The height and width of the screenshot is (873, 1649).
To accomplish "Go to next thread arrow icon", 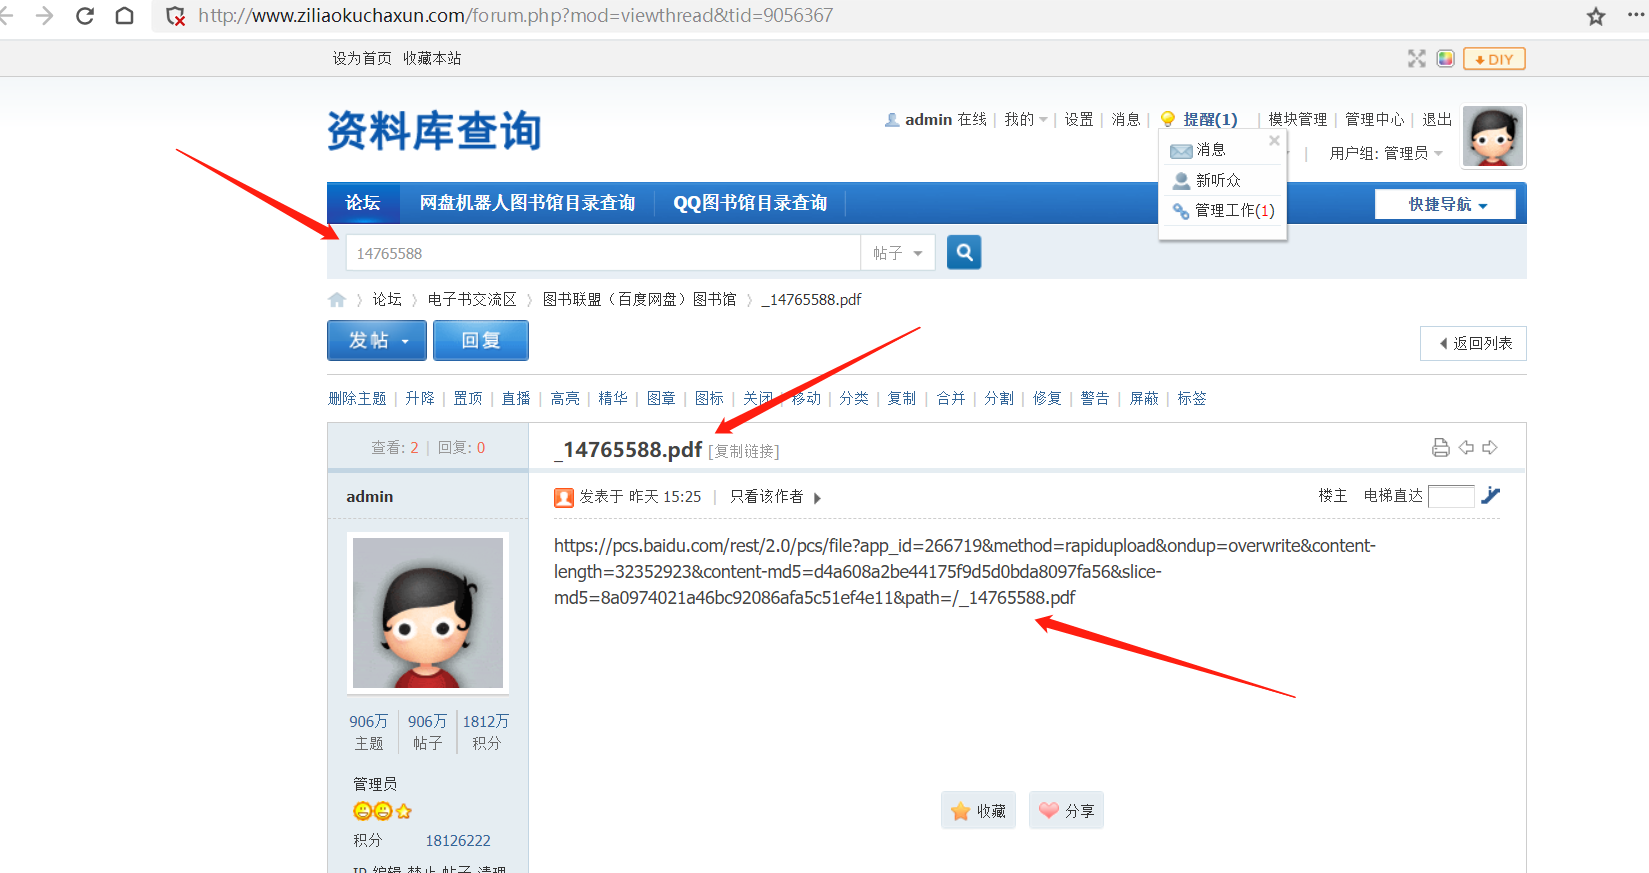I will pyautogui.click(x=1490, y=447).
